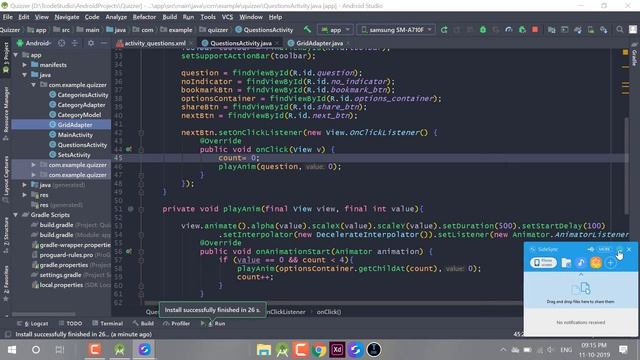Image resolution: width=640 pixels, height=360 pixels.
Task: Open the Profiler tool window
Action: tap(177, 323)
